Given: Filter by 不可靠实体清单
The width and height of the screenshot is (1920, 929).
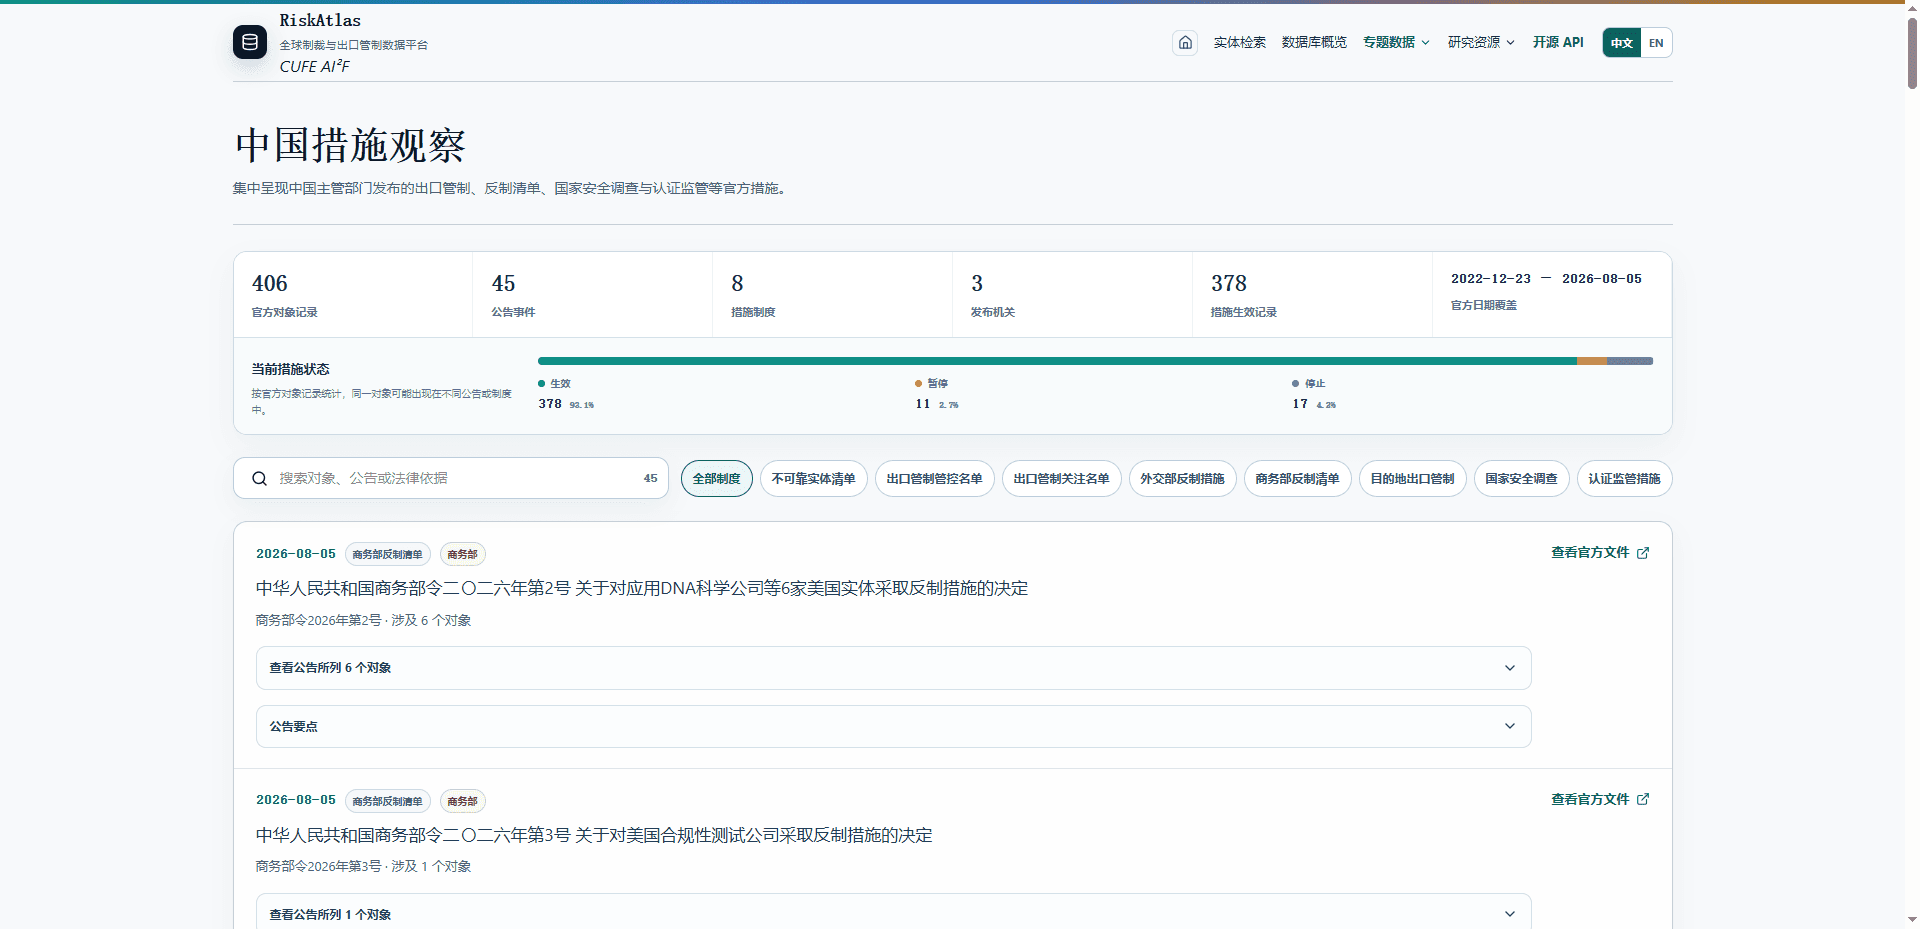Looking at the screenshot, I should [x=813, y=478].
